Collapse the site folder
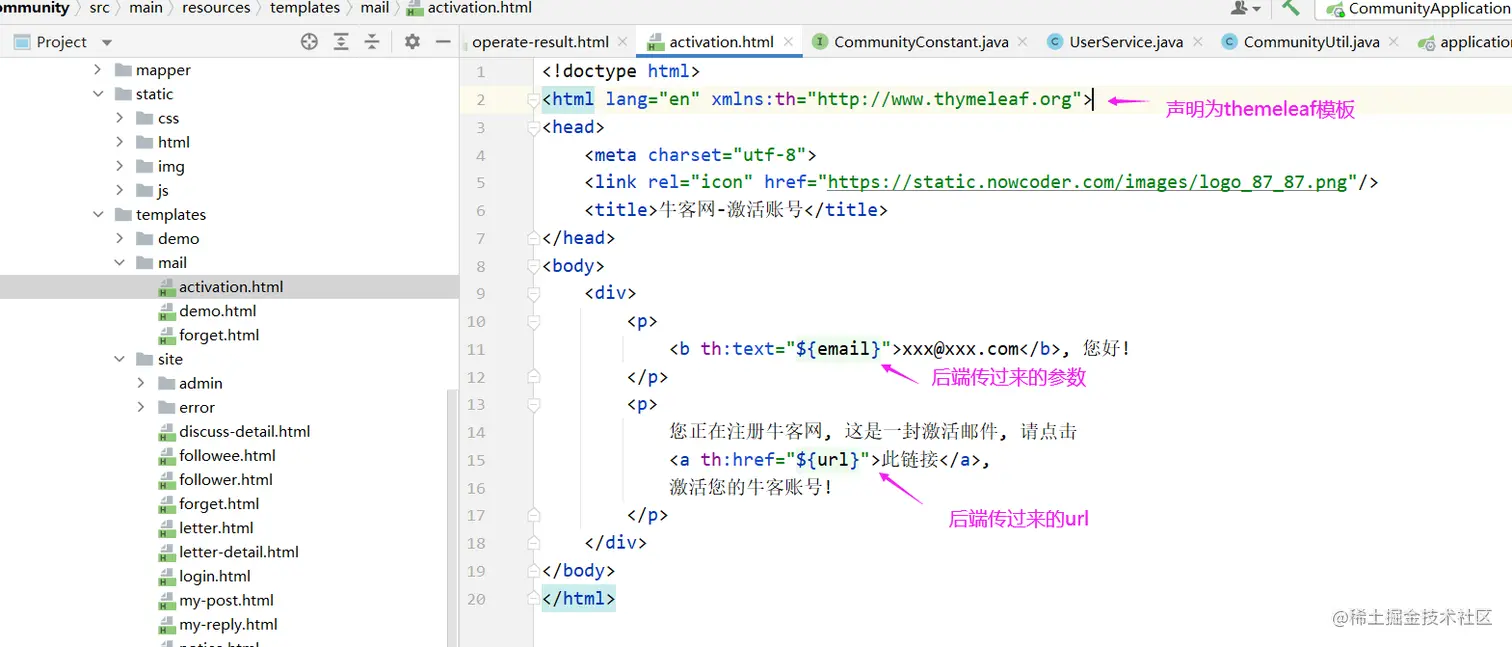The height and width of the screenshot is (647, 1512). (119, 359)
